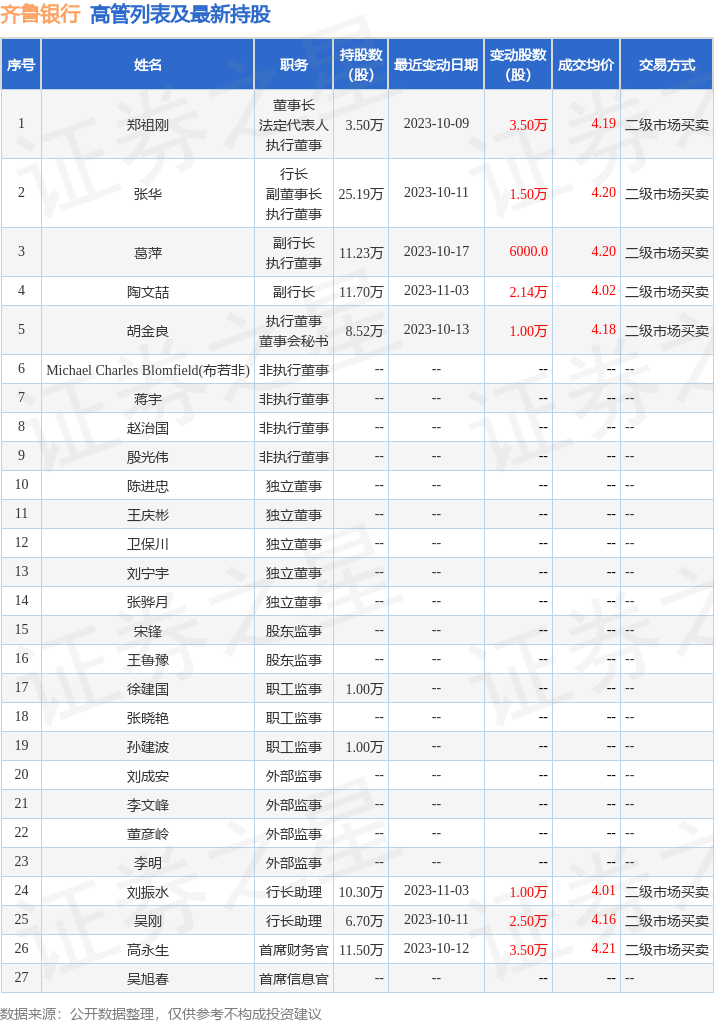Click the name 徐建国

click(147, 689)
